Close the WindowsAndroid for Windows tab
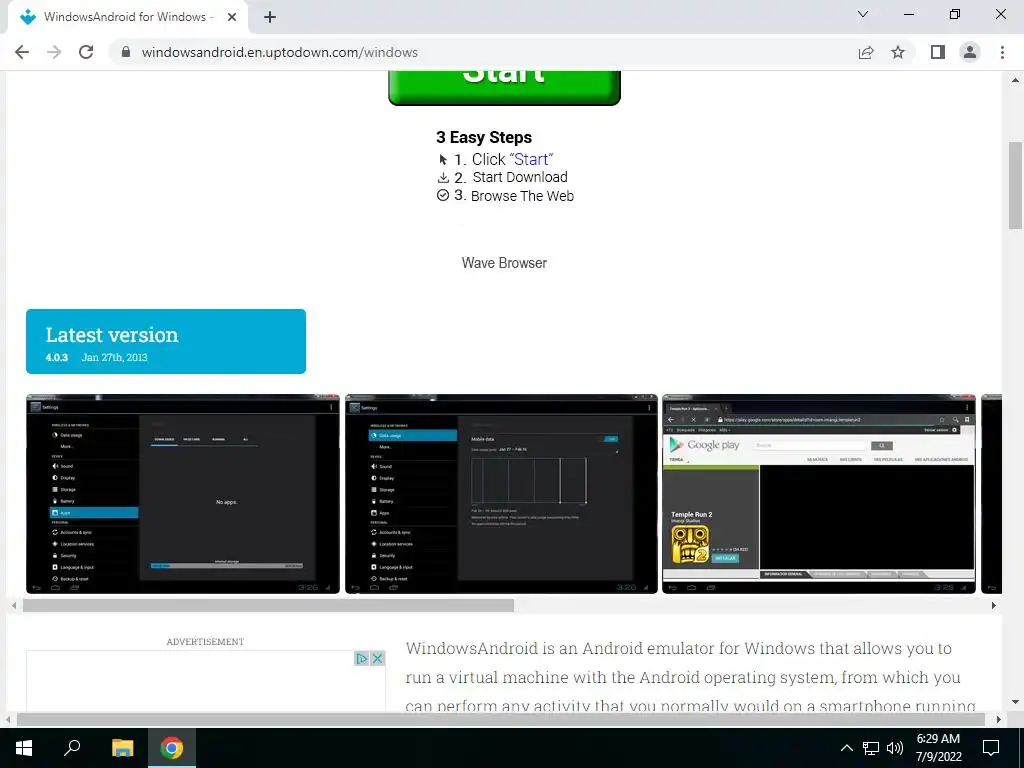 [232, 17]
